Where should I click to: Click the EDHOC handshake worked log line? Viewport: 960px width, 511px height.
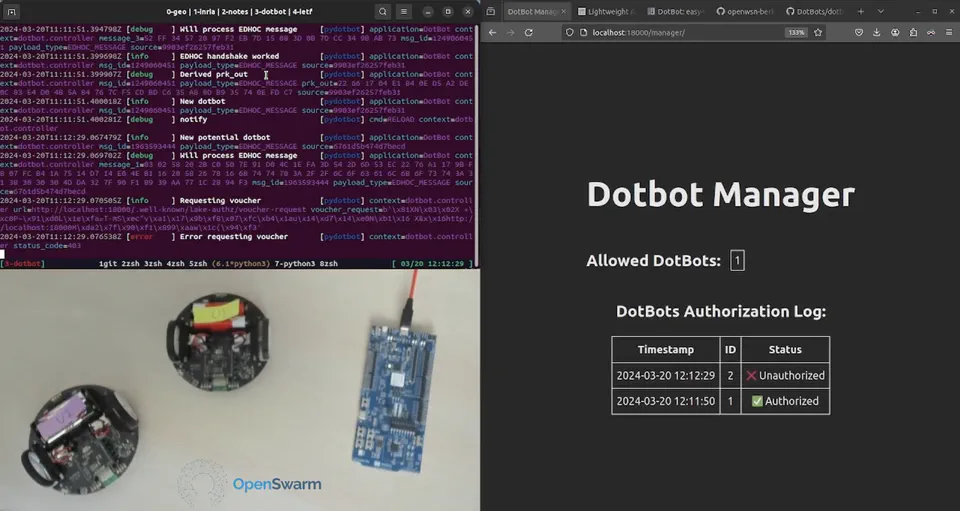click(x=230, y=56)
